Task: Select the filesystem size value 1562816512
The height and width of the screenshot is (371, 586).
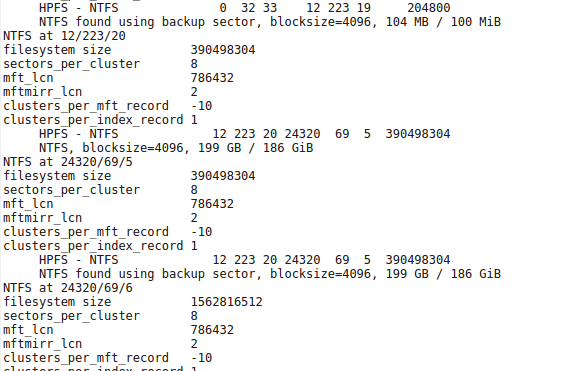Action: pyautogui.click(x=227, y=302)
